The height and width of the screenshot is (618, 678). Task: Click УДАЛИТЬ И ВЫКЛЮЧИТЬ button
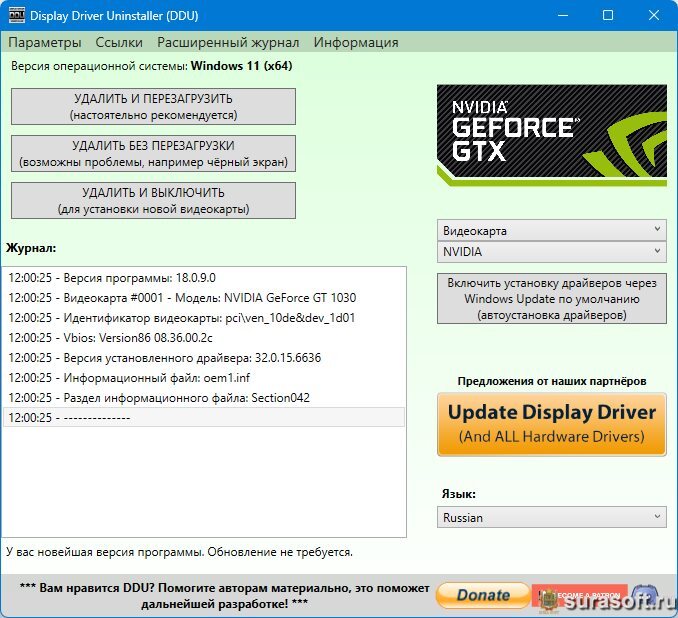154,200
